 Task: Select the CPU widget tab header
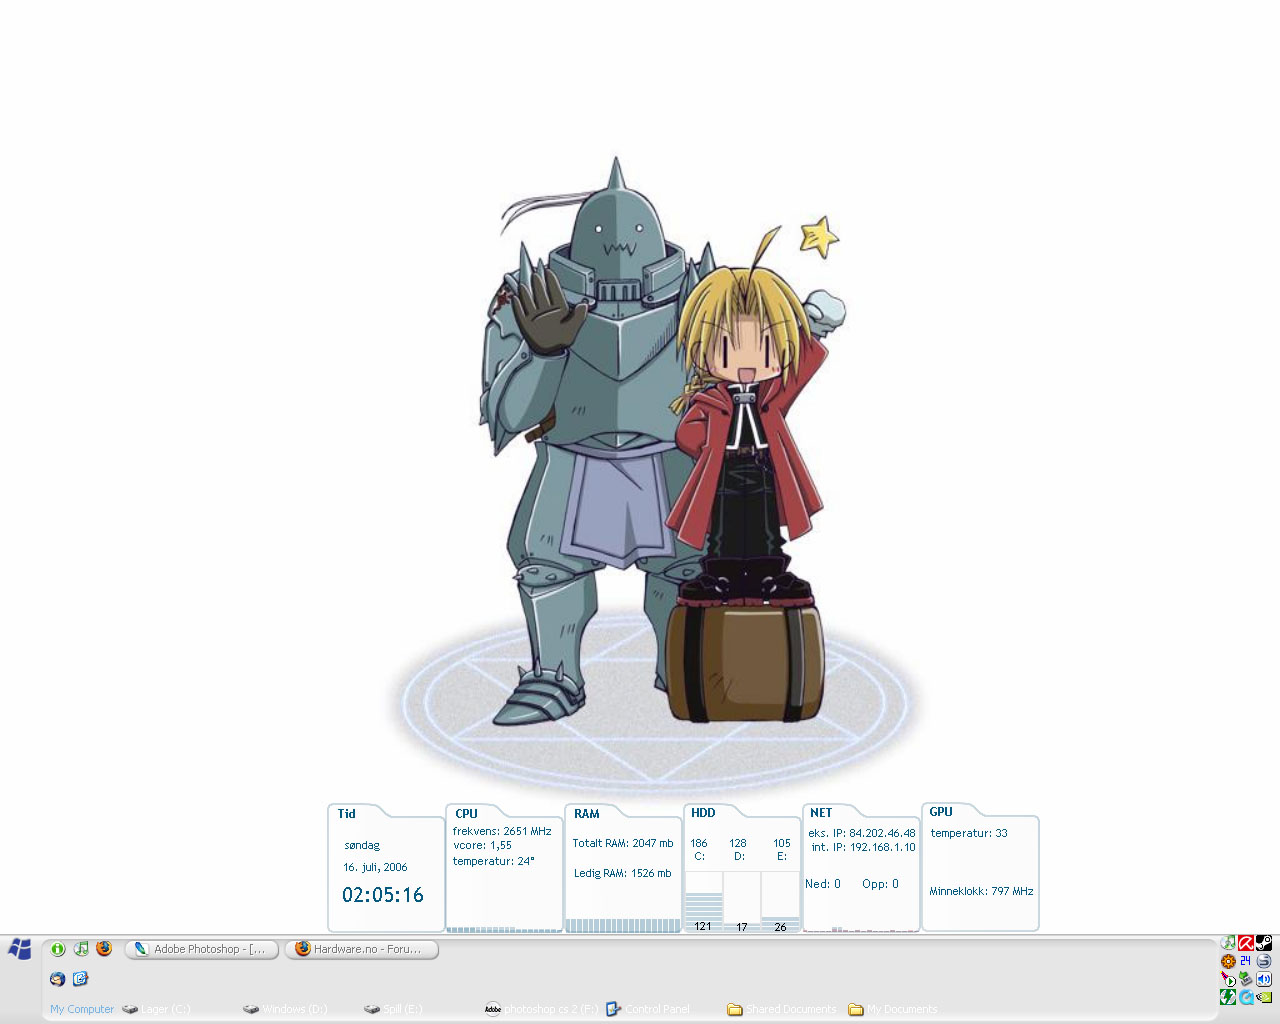(x=467, y=813)
